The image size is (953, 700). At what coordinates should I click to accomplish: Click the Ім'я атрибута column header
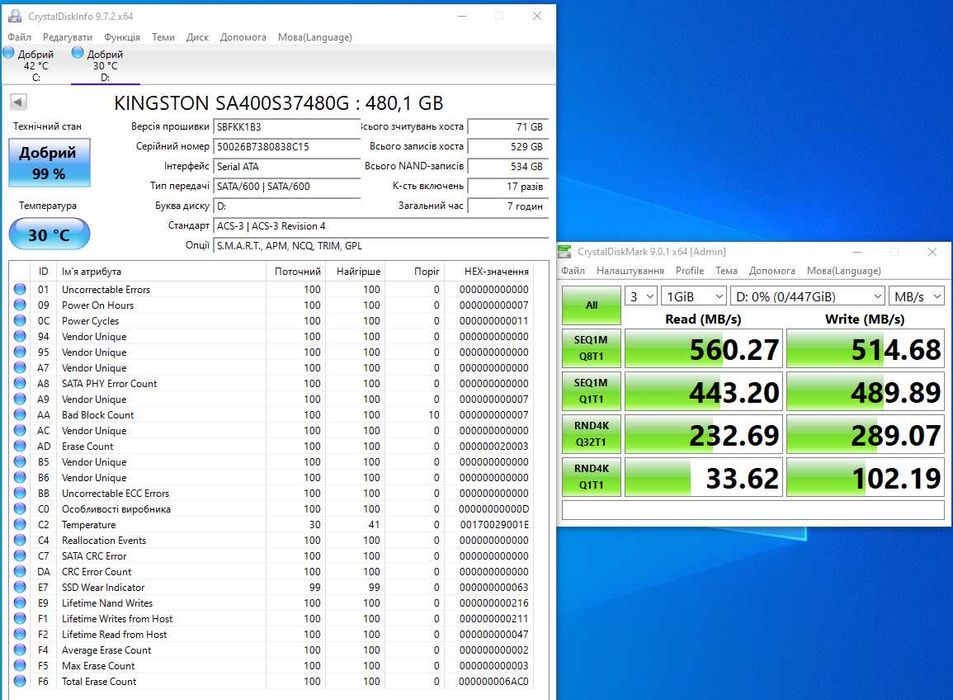160,271
